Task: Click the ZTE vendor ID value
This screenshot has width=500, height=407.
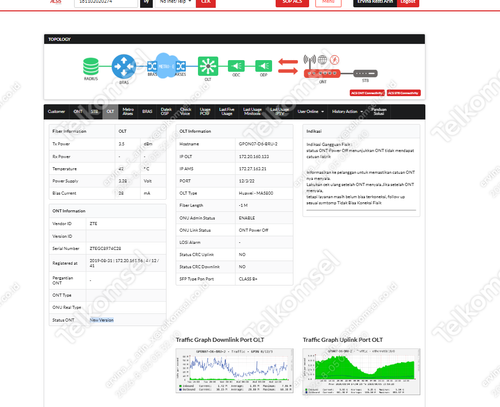Action: tap(93, 224)
